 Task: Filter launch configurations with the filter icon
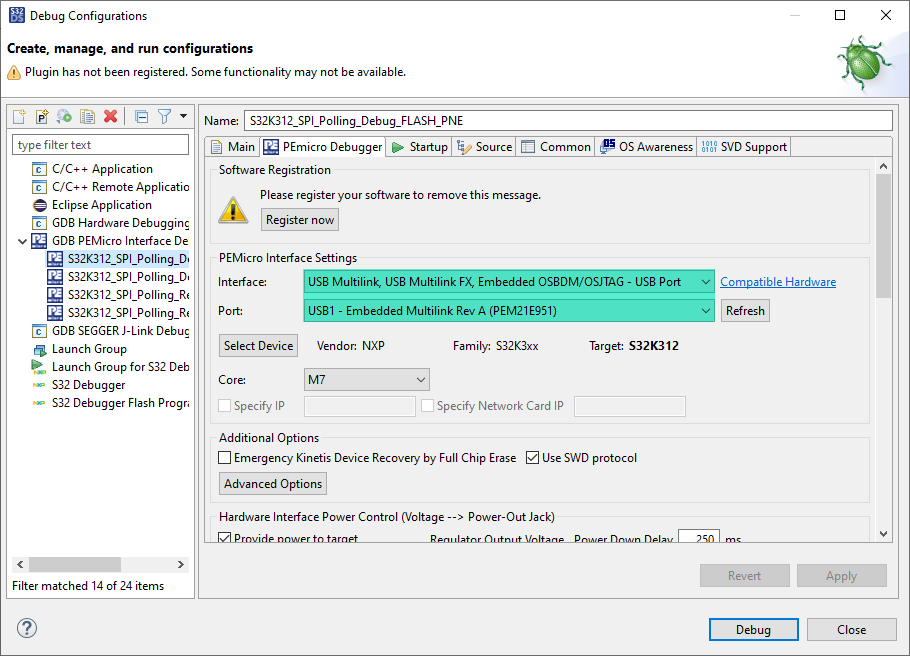coord(162,116)
